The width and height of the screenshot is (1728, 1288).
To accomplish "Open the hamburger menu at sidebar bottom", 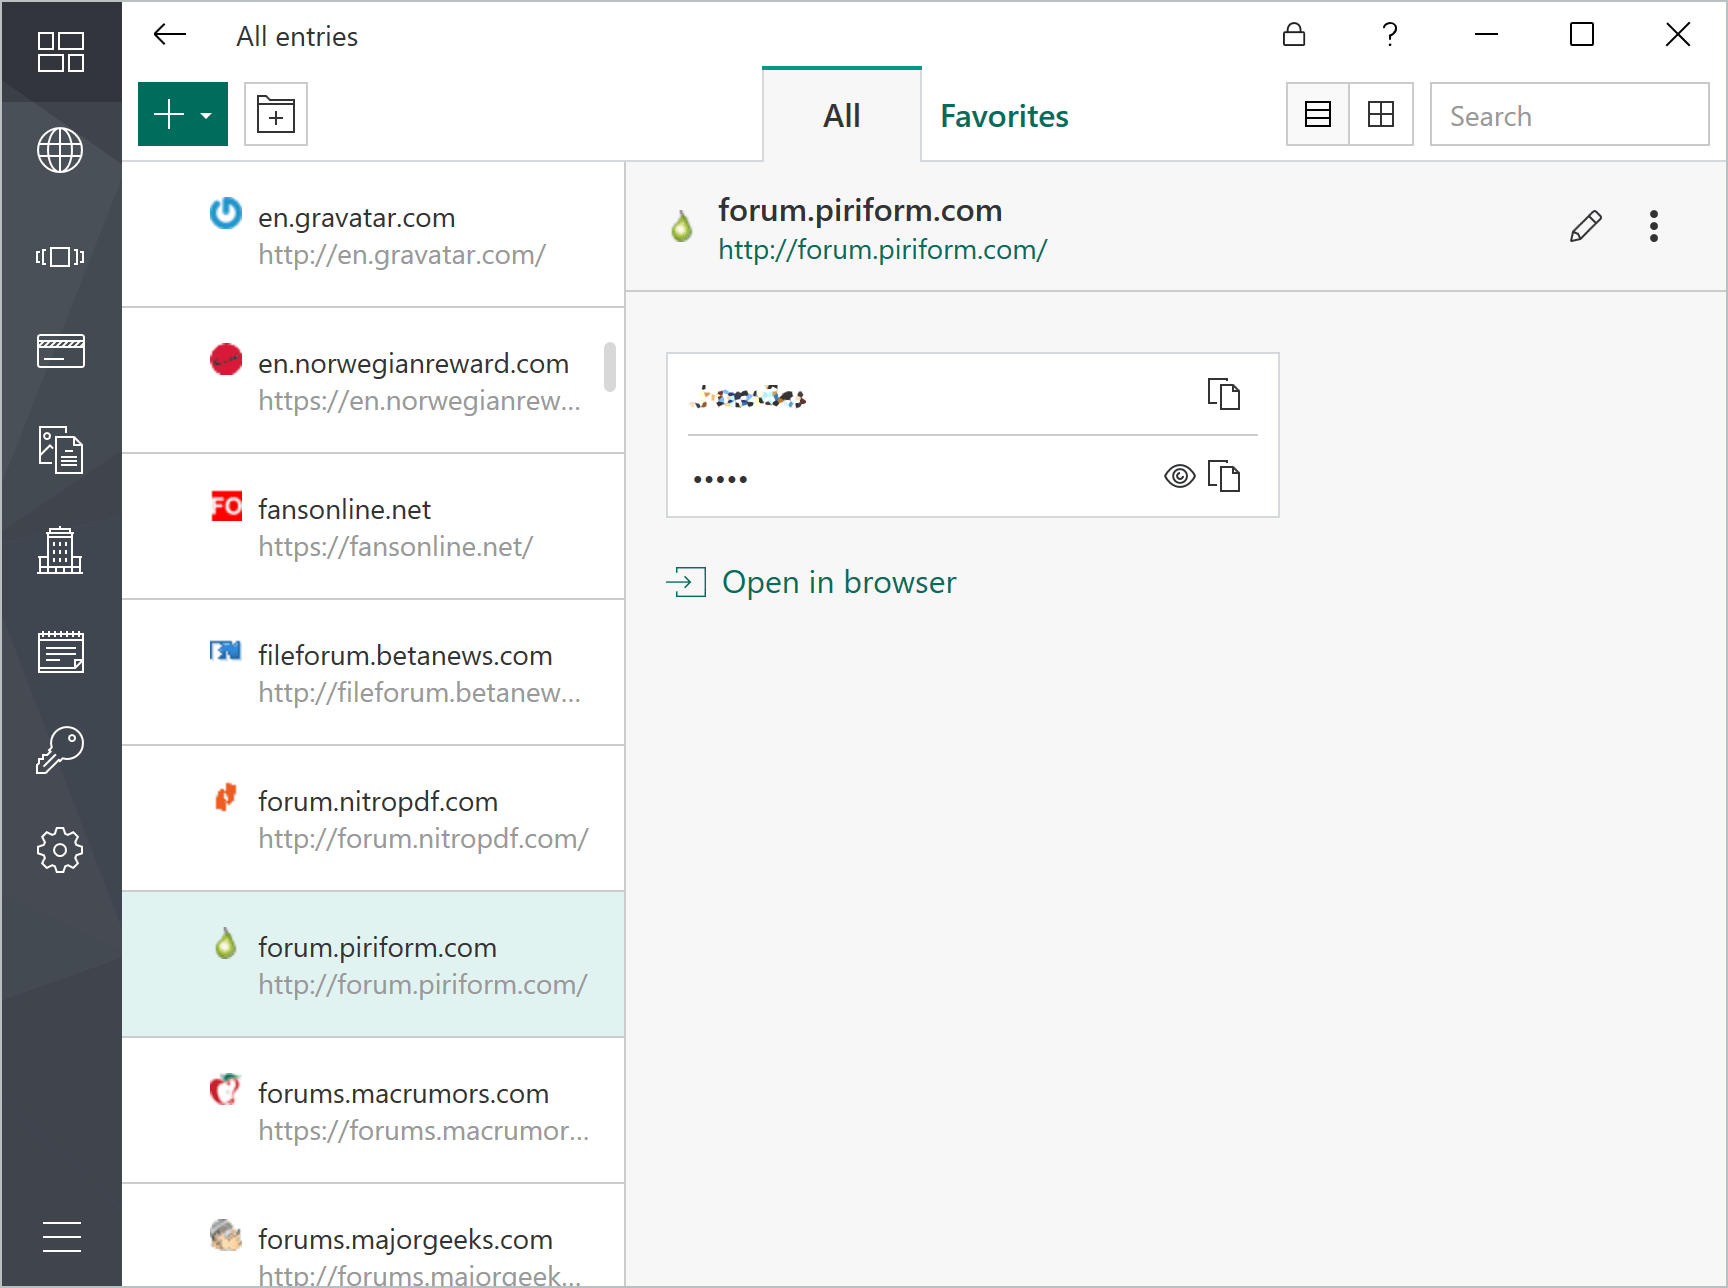I will pyautogui.click(x=61, y=1237).
